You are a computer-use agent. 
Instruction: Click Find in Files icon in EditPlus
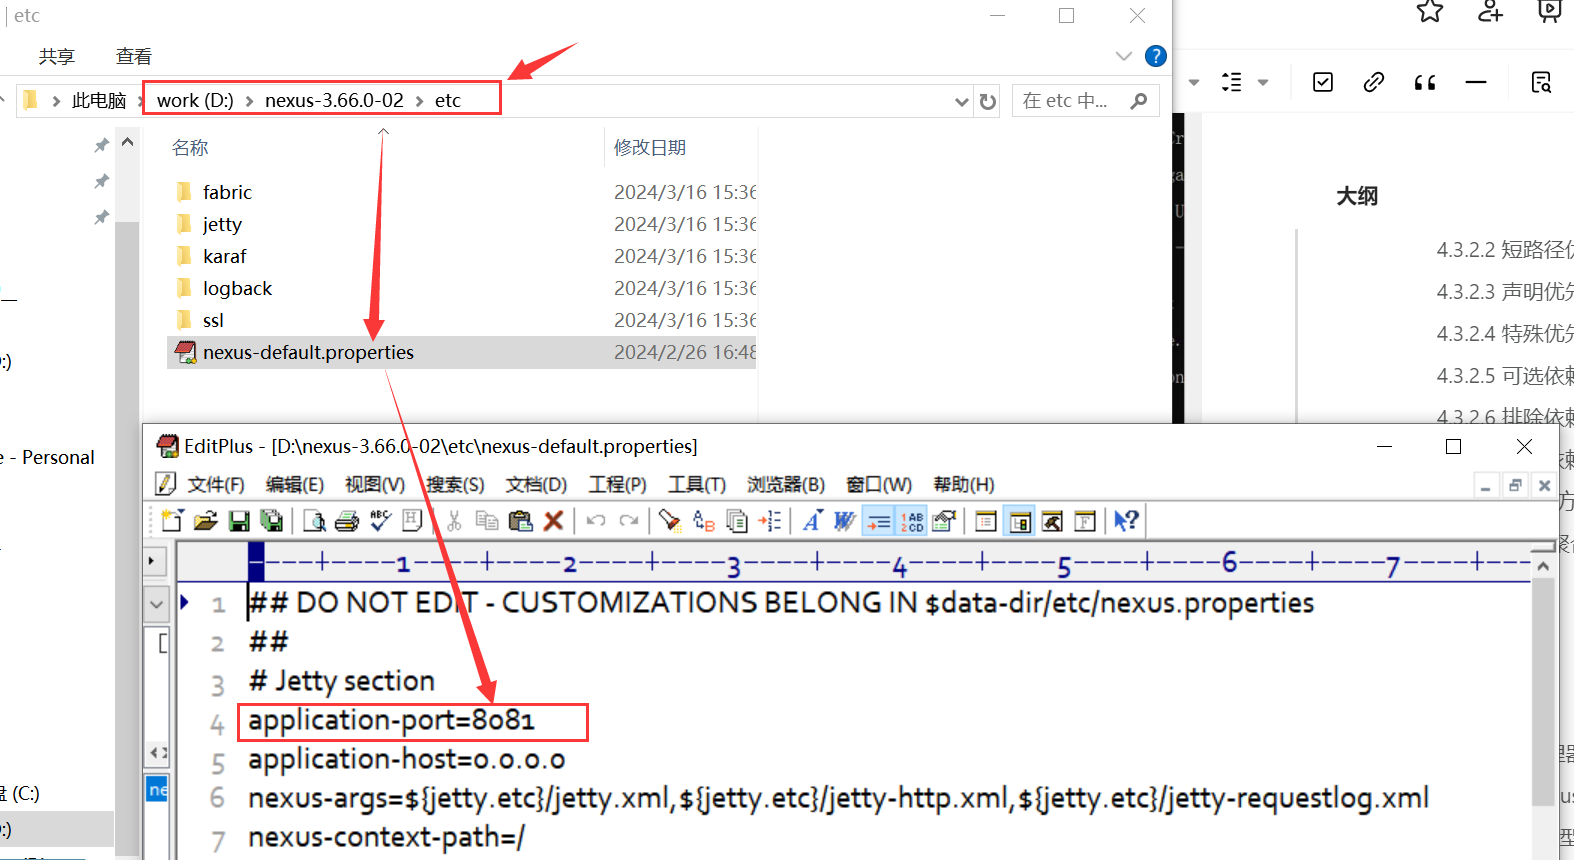click(x=737, y=521)
